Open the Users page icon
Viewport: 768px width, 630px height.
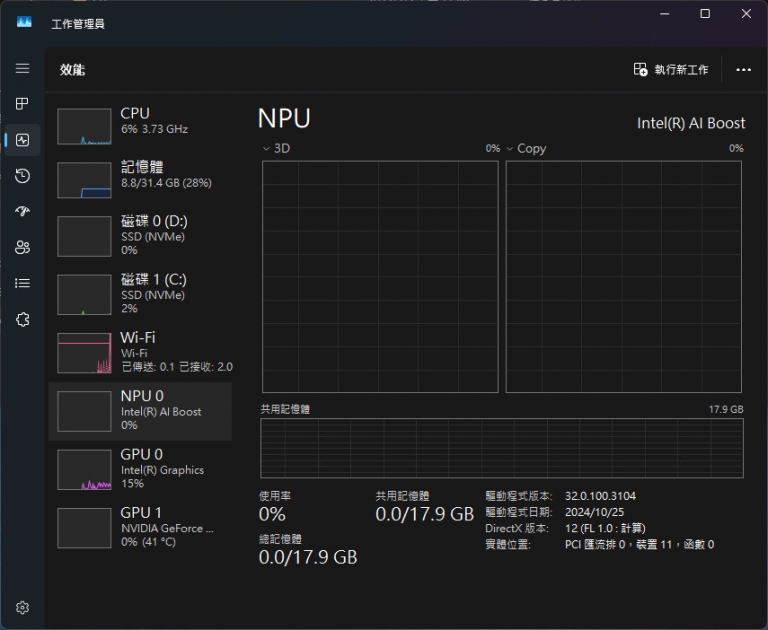pos(23,247)
